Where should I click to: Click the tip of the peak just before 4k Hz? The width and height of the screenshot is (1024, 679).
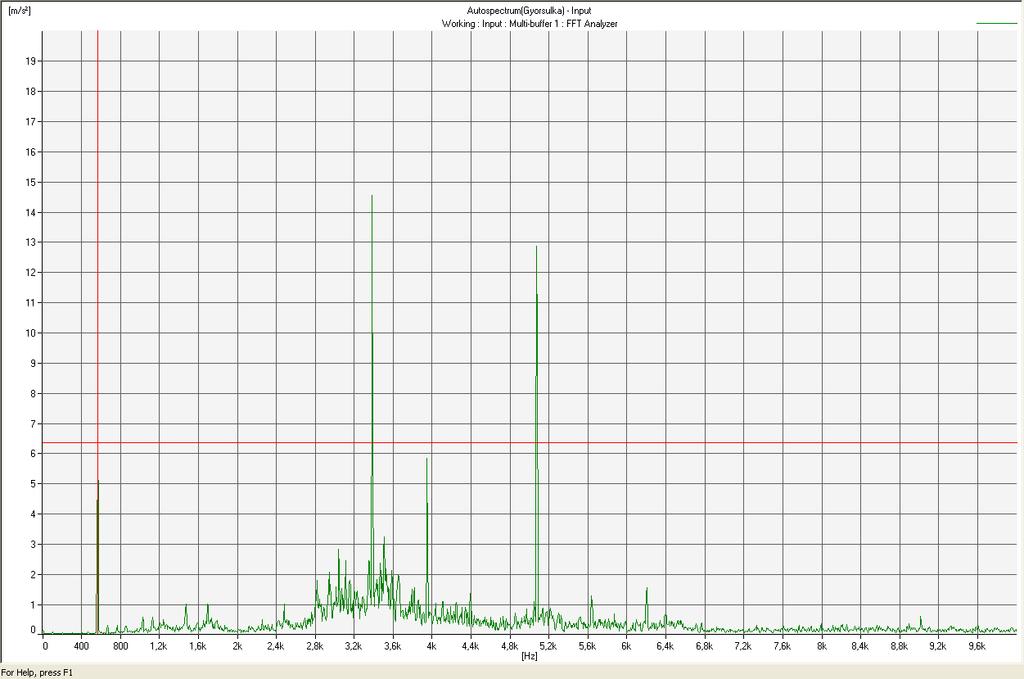coord(427,459)
